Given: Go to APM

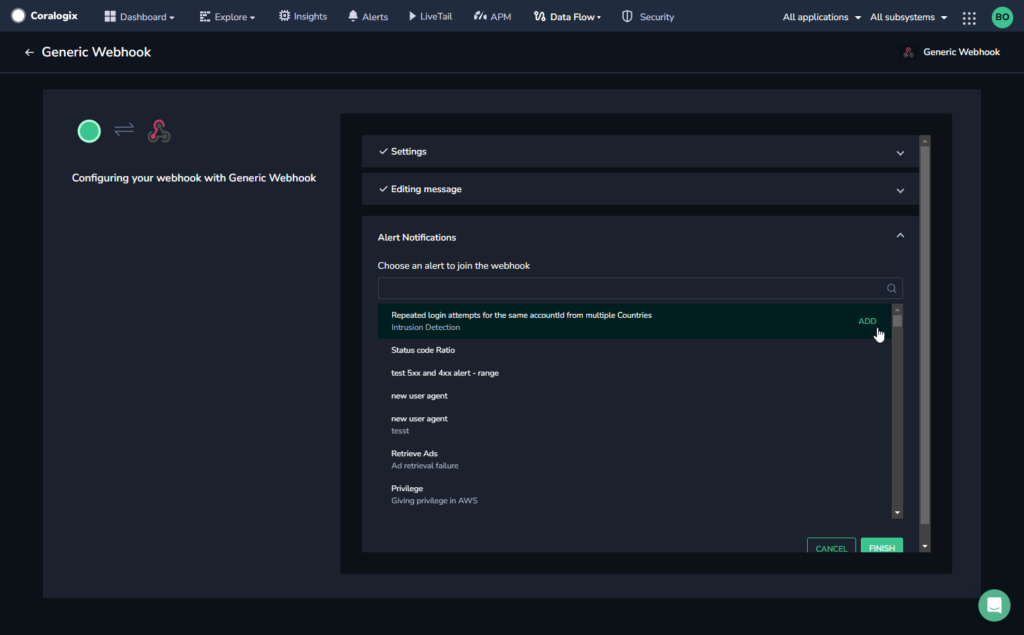Looking at the screenshot, I should (x=492, y=16).
